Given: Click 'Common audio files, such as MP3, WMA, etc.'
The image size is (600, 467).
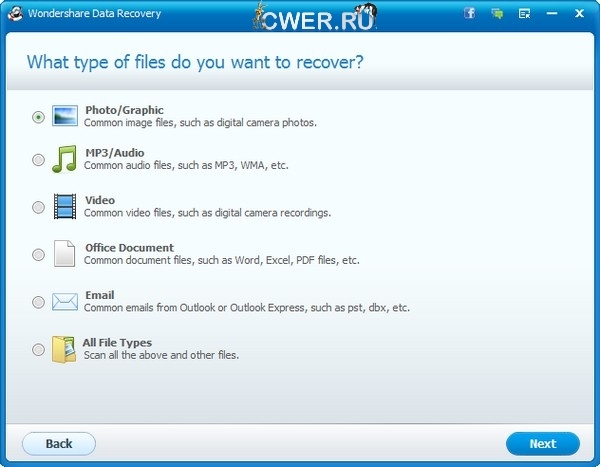Looking at the screenshot, I should click(x=186, y=165).
